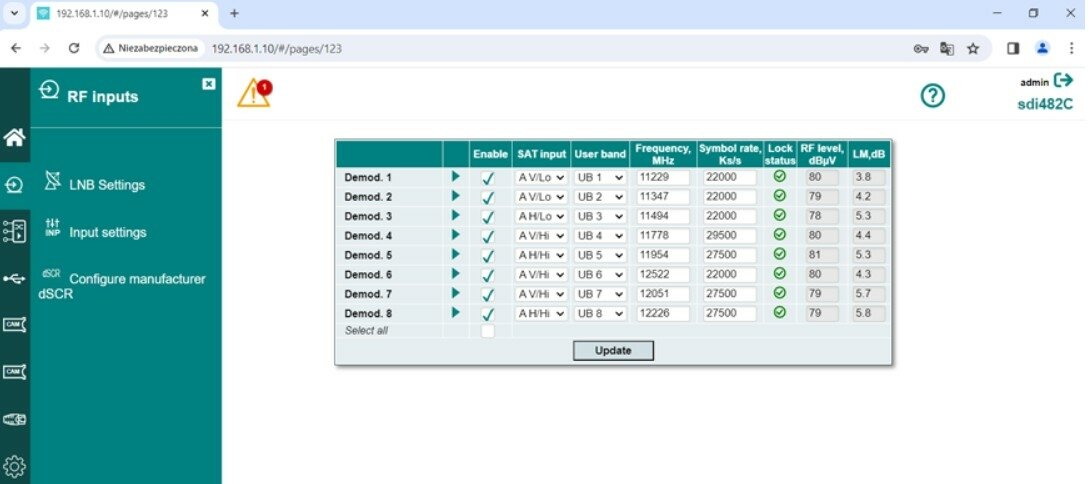Image resolution: width=1089 pixels, height=484 pixels.
Task: Expand the Demod. 6 row arrow
Action: pyautogui.click(x=456, y=274)
